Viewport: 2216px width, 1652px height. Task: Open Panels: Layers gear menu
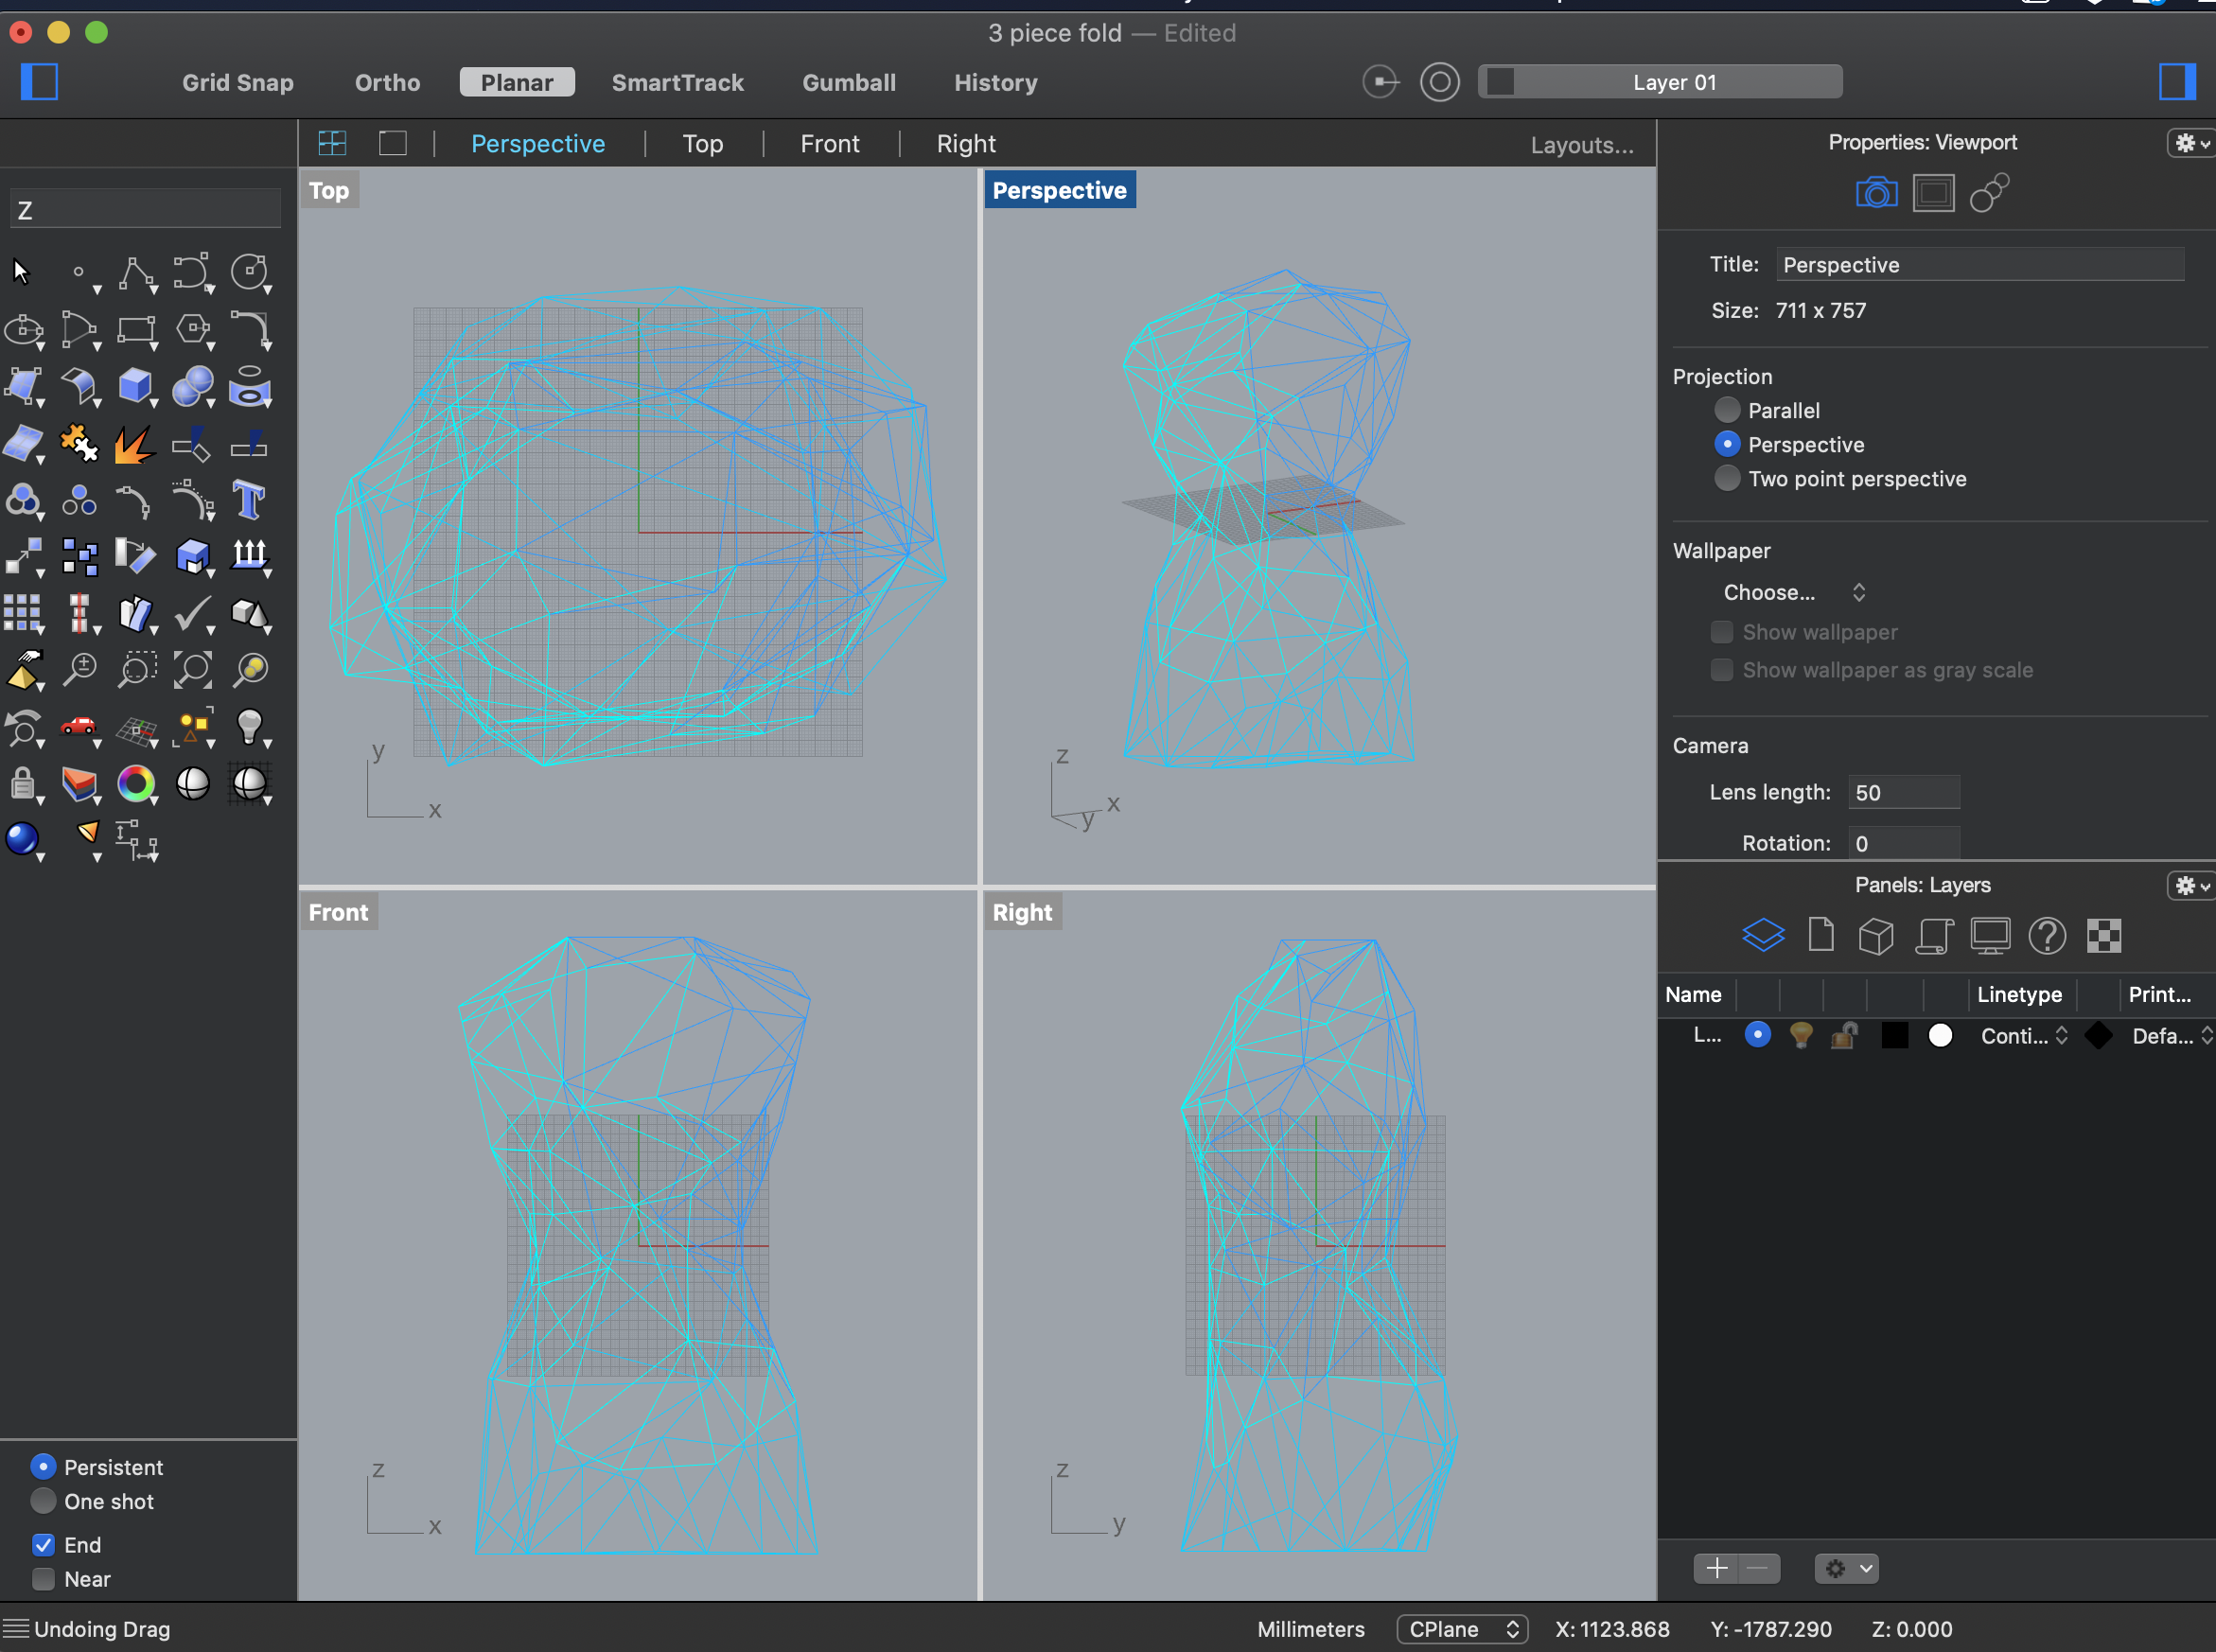coord(2190,885)
